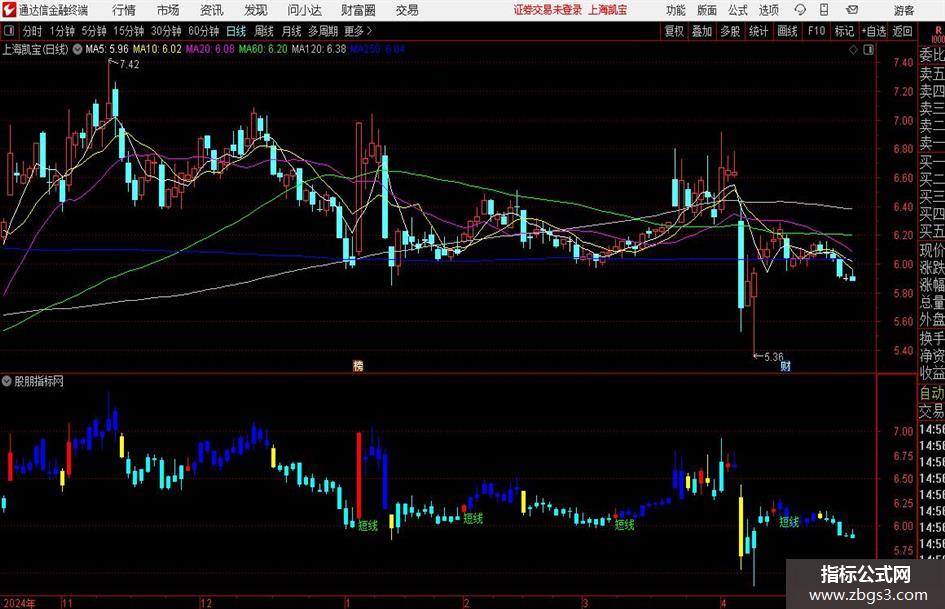
Task: Open the 交易 menu
Action: [x=407, y=10]
